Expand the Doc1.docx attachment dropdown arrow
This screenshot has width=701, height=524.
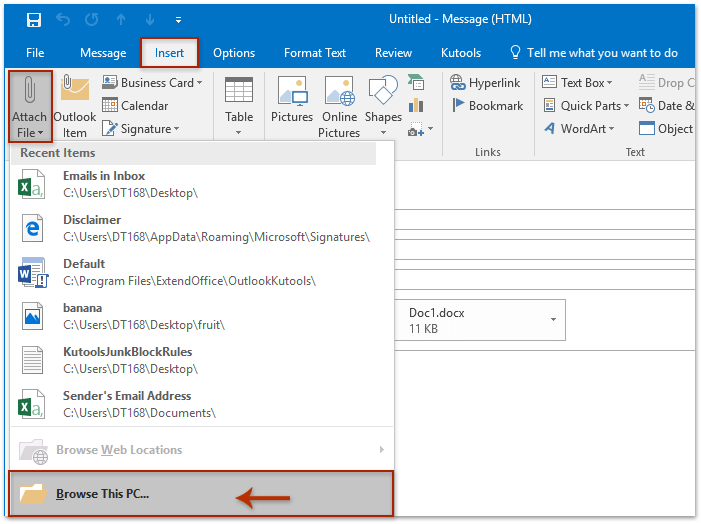(x=553, y=320)
